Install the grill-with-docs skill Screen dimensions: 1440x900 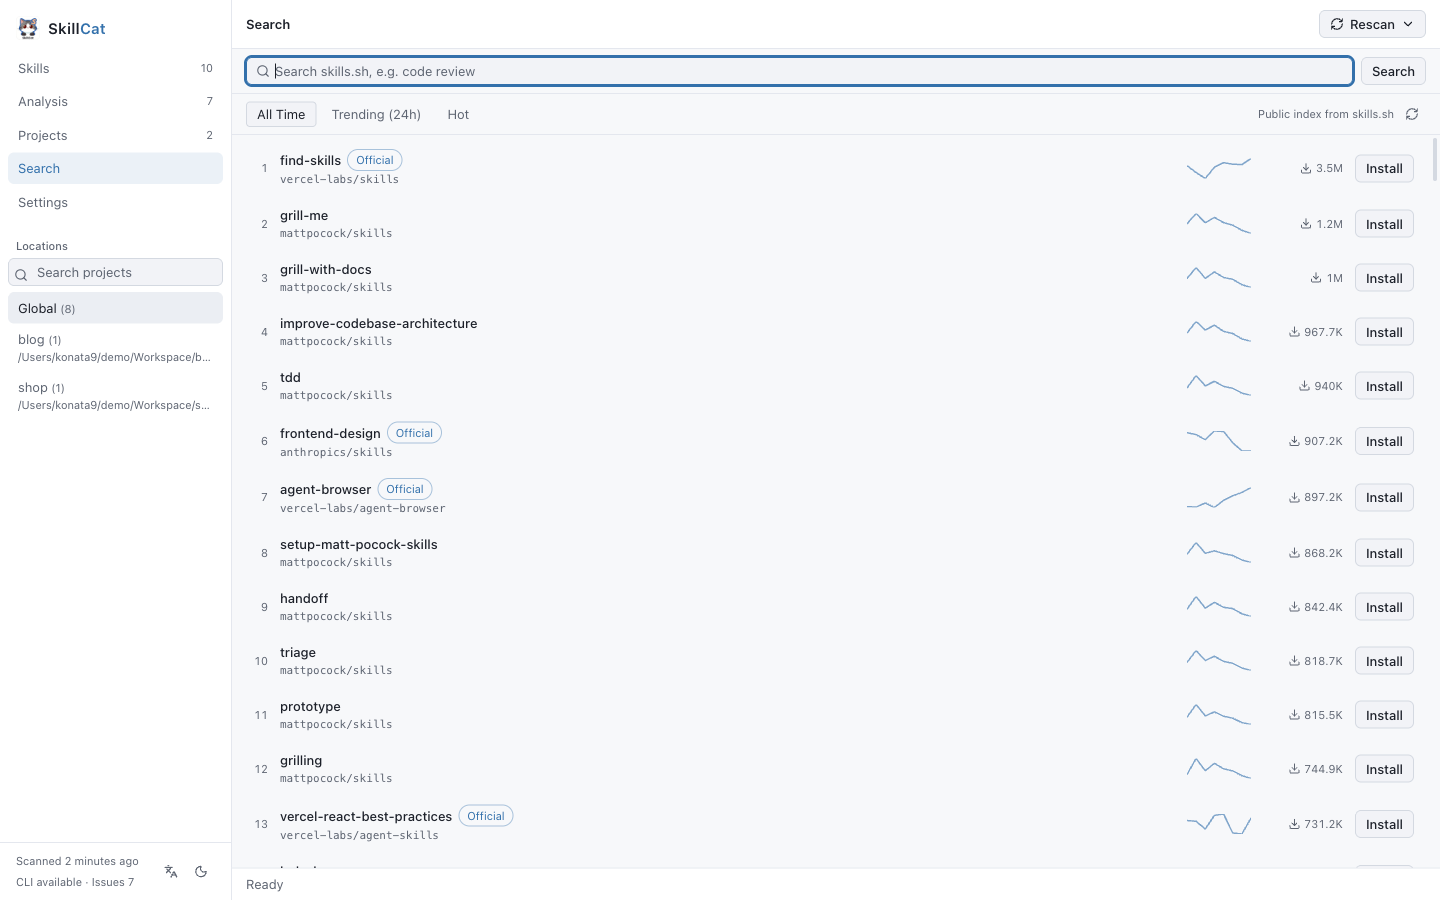[x=1384, y=278]
